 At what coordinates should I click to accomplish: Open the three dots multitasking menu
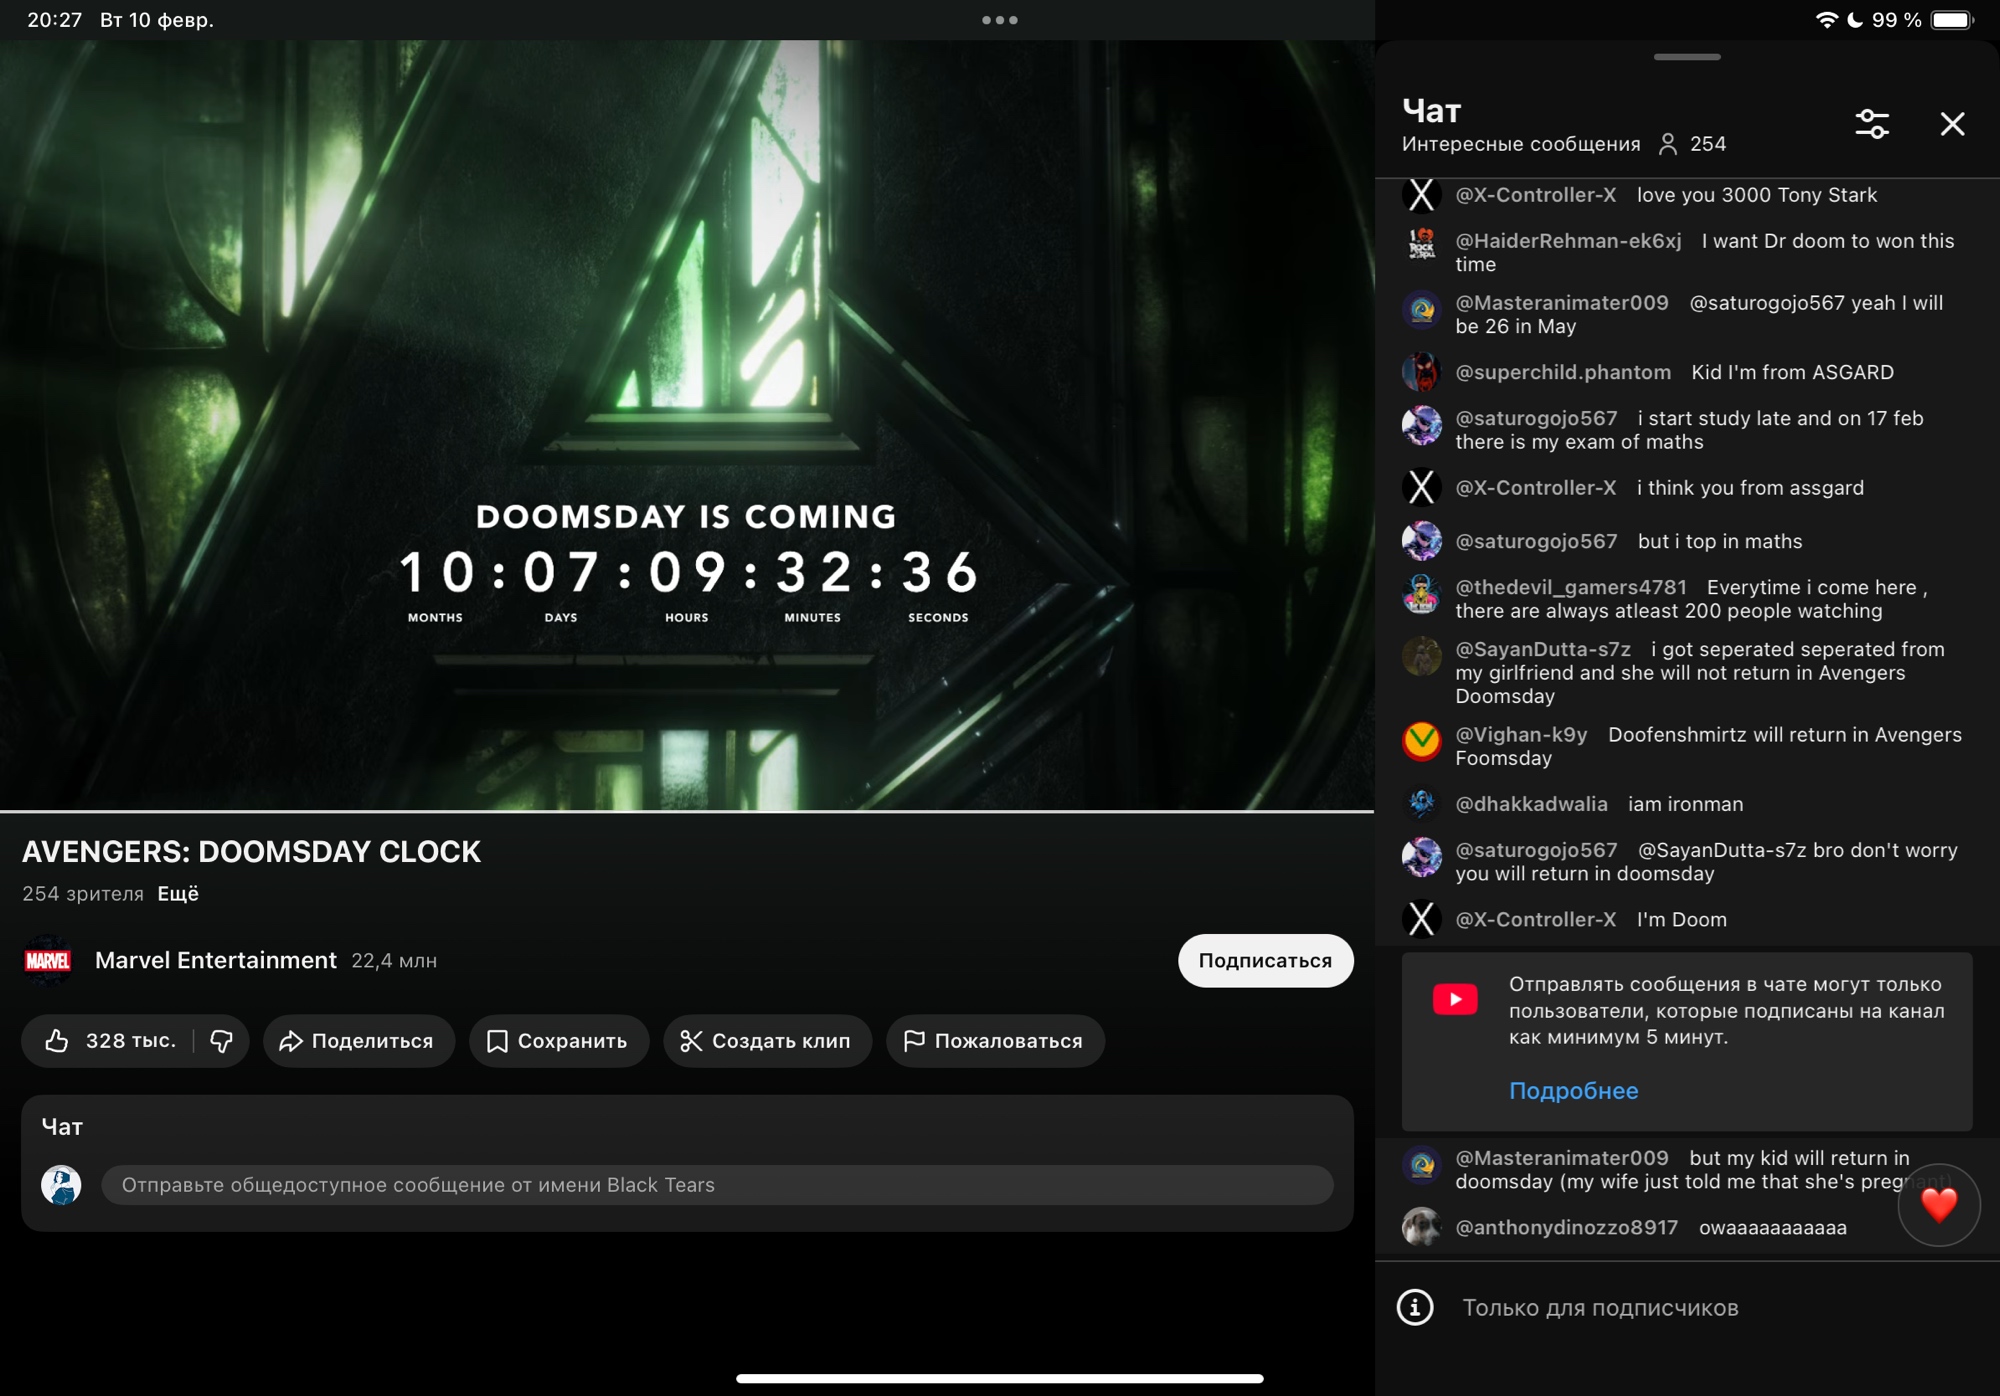click(x=999, y=20)
